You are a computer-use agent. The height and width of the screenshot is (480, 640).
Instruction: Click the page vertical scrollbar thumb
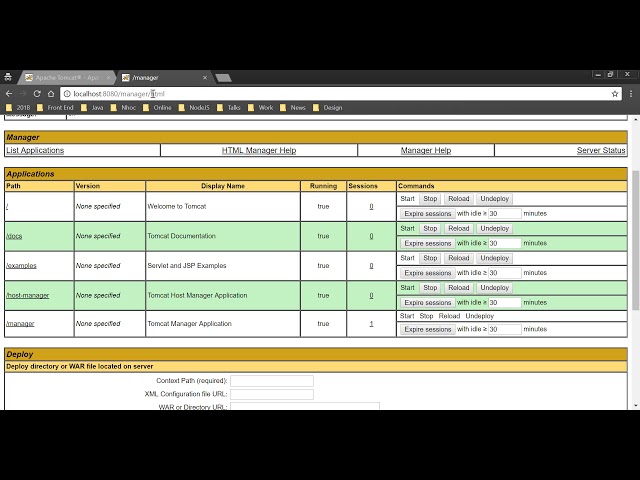(x=635, y=240)
